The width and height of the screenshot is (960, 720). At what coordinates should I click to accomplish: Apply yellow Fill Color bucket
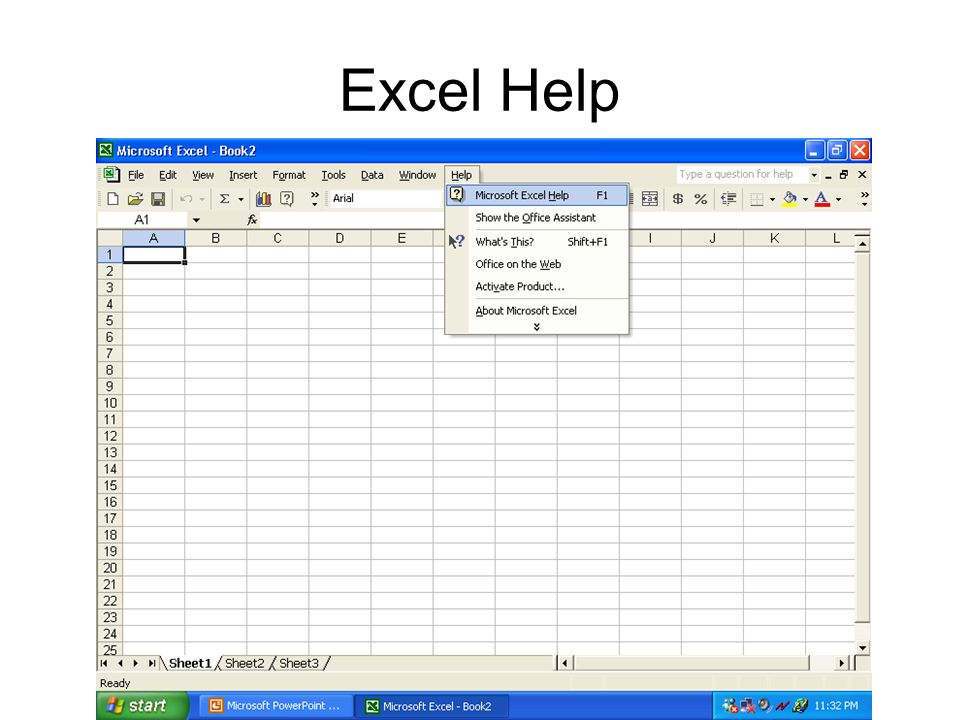790,199
